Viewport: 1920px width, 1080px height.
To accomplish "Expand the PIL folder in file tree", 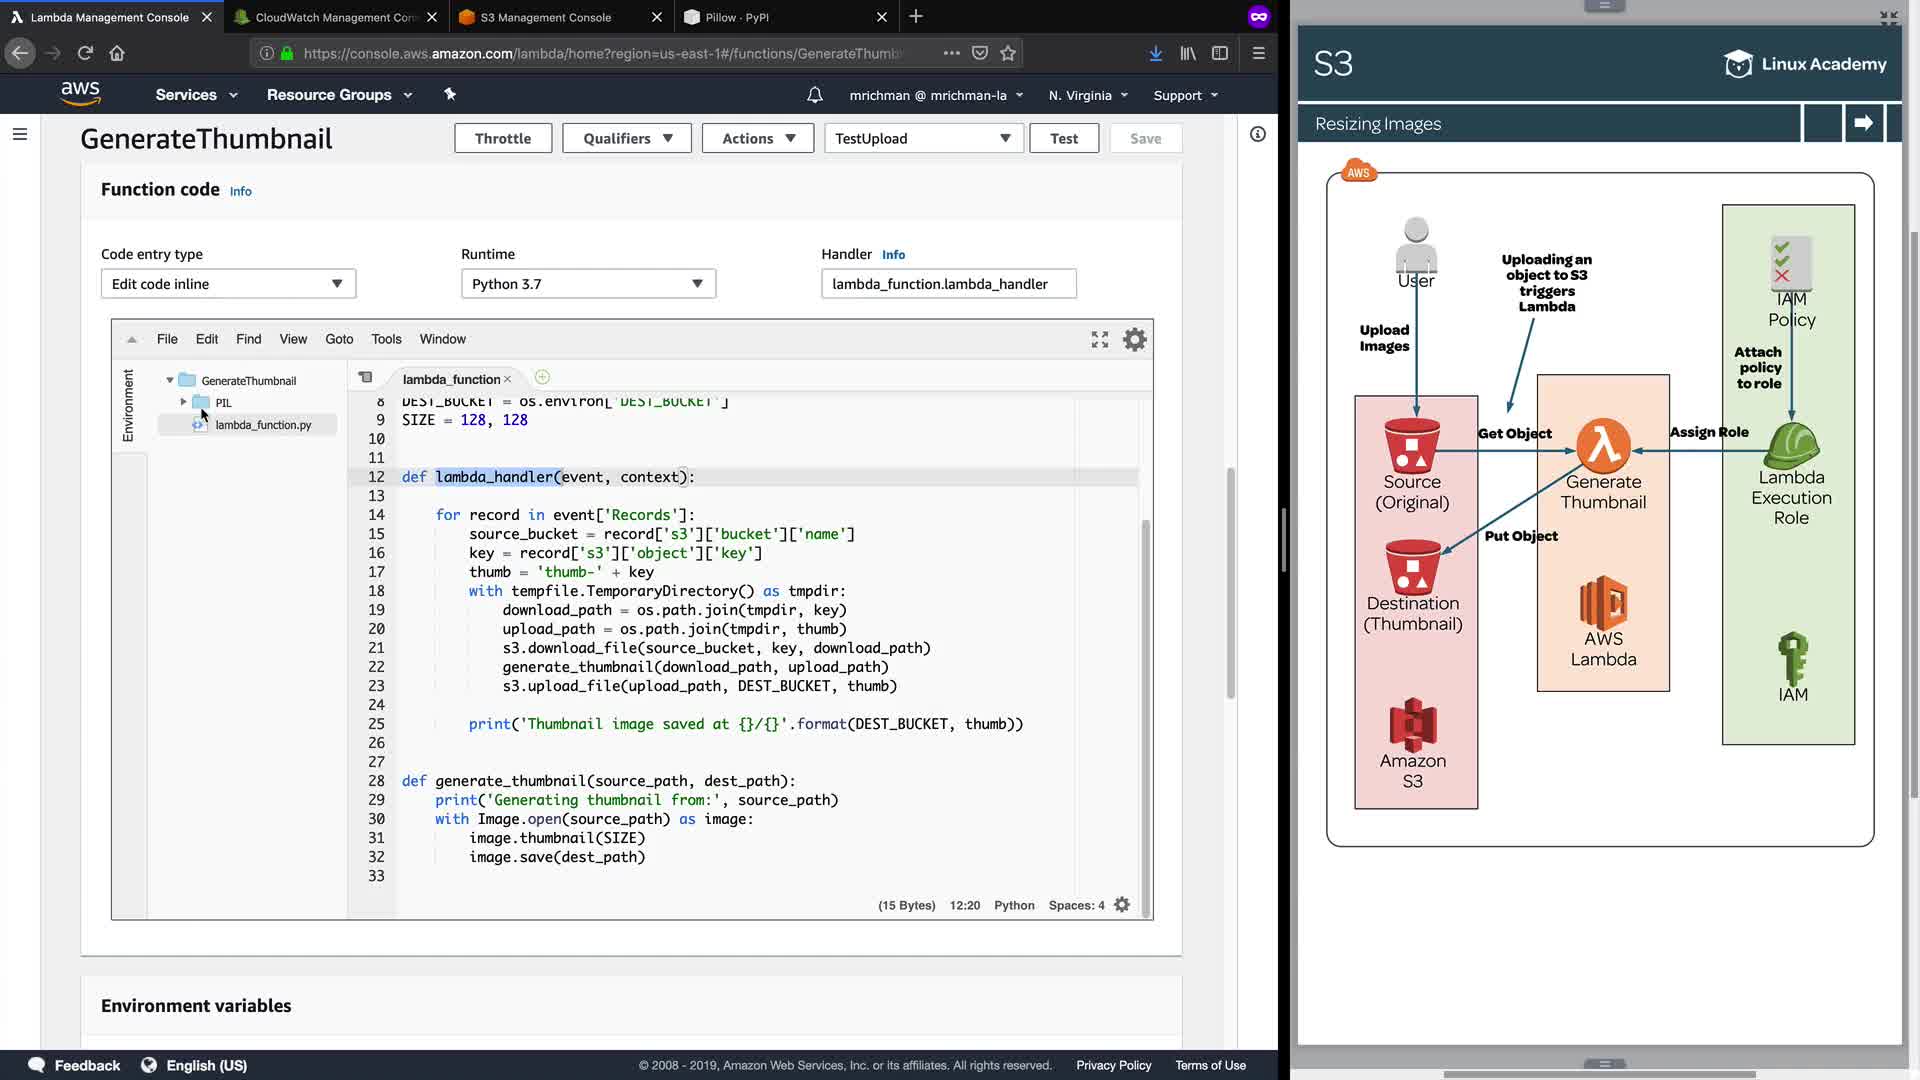I will (x=184, y=402).
